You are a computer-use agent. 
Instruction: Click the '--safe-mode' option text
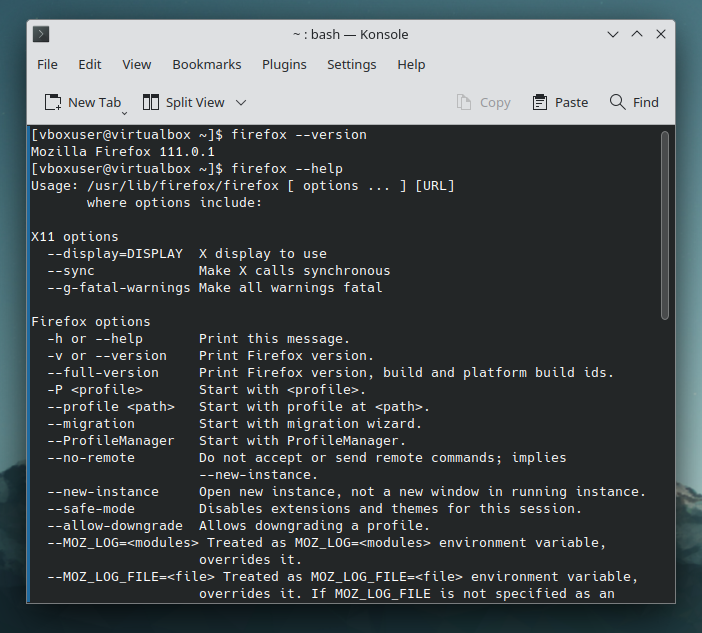pyautogui.click(x=91, y=509)
